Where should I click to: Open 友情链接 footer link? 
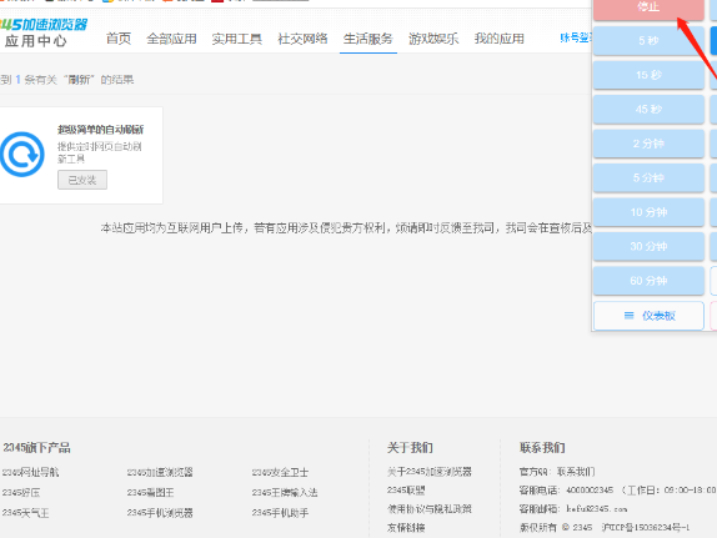pyautogui.click(x=406, y=527)
